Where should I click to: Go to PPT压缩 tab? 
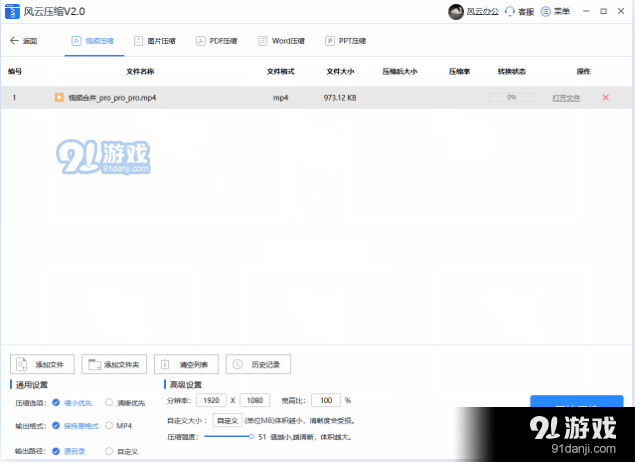click(x=344, y=41)
